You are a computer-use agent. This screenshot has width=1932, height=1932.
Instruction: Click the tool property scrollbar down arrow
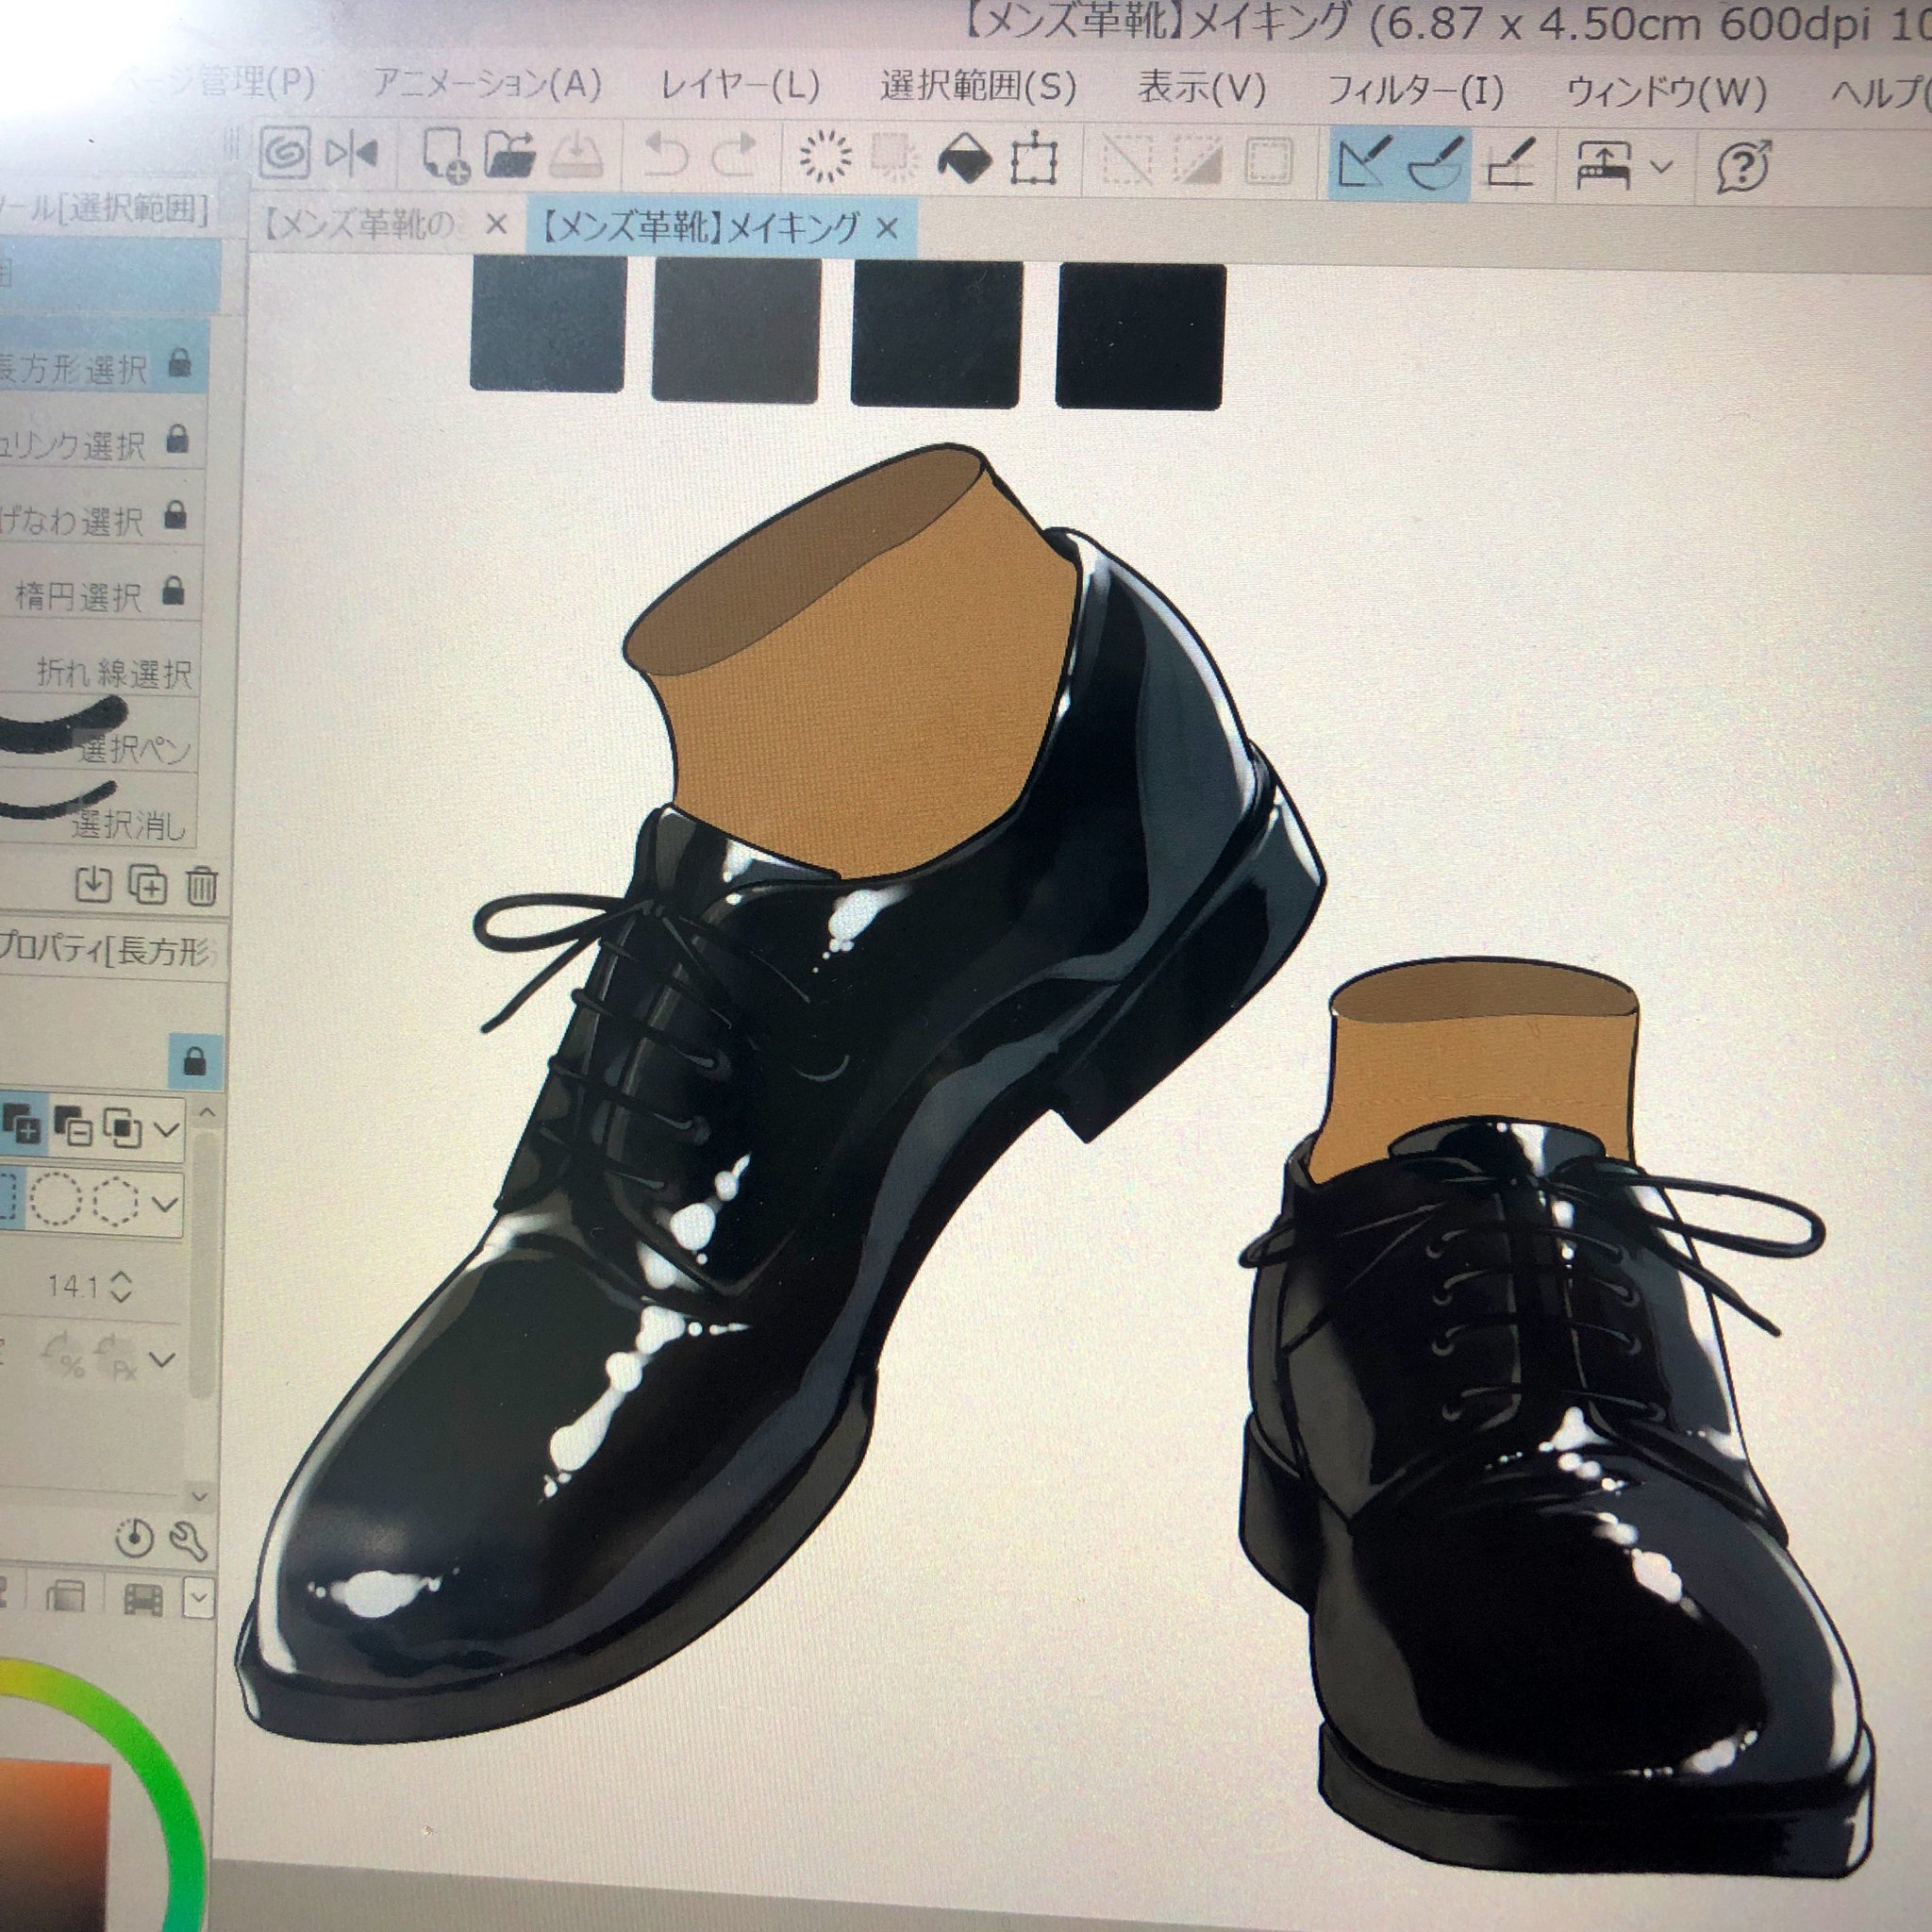[199, 1496]
